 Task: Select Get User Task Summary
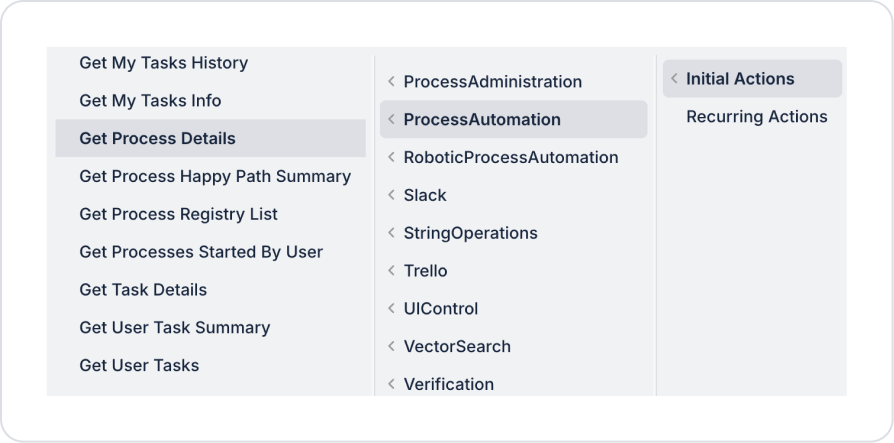[174, 328]
